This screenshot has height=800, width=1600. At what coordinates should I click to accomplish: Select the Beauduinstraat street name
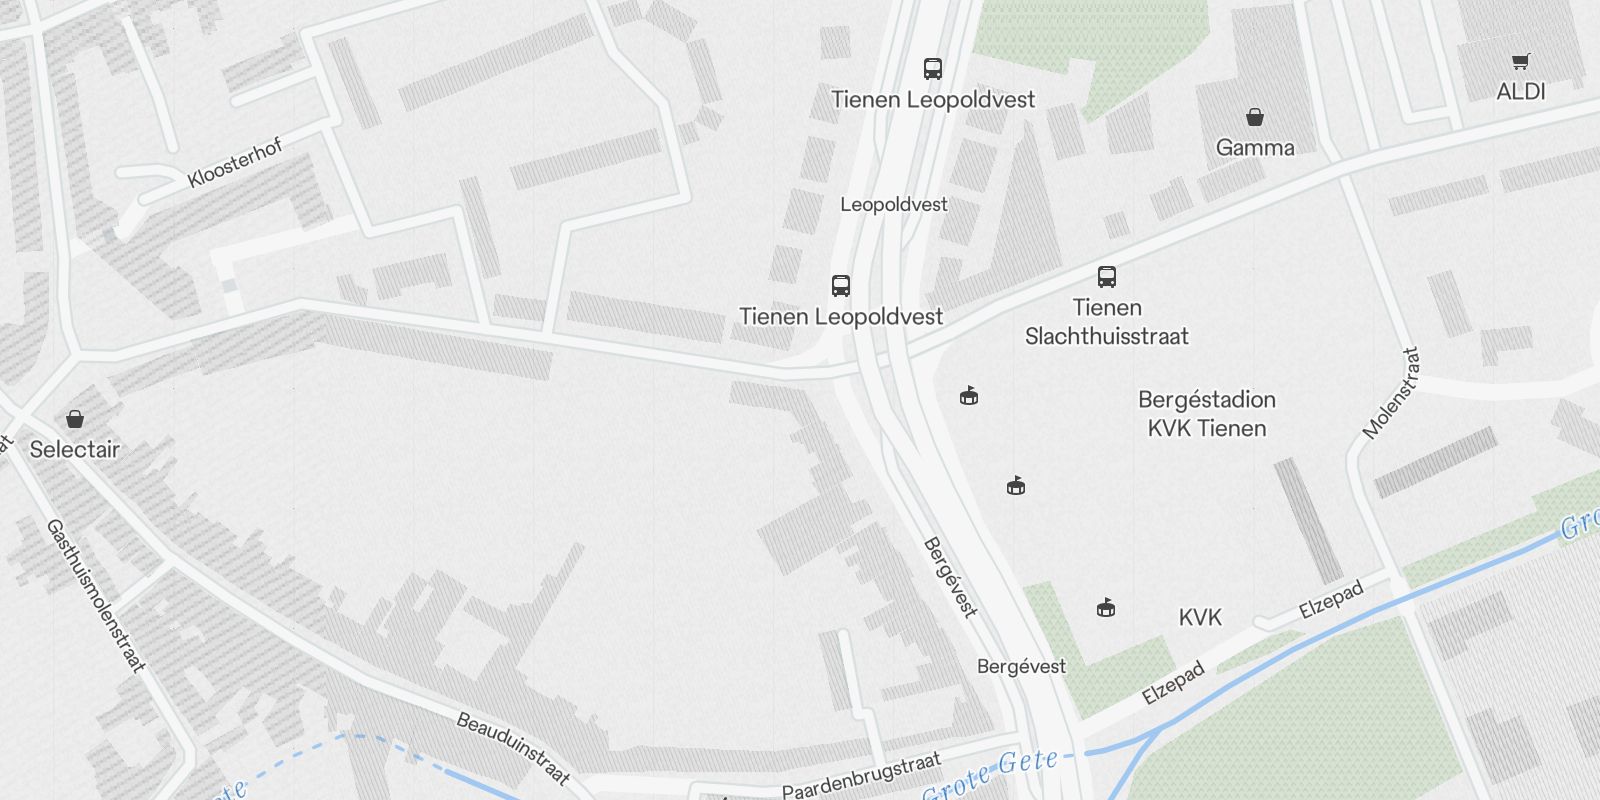pos(513,748)
